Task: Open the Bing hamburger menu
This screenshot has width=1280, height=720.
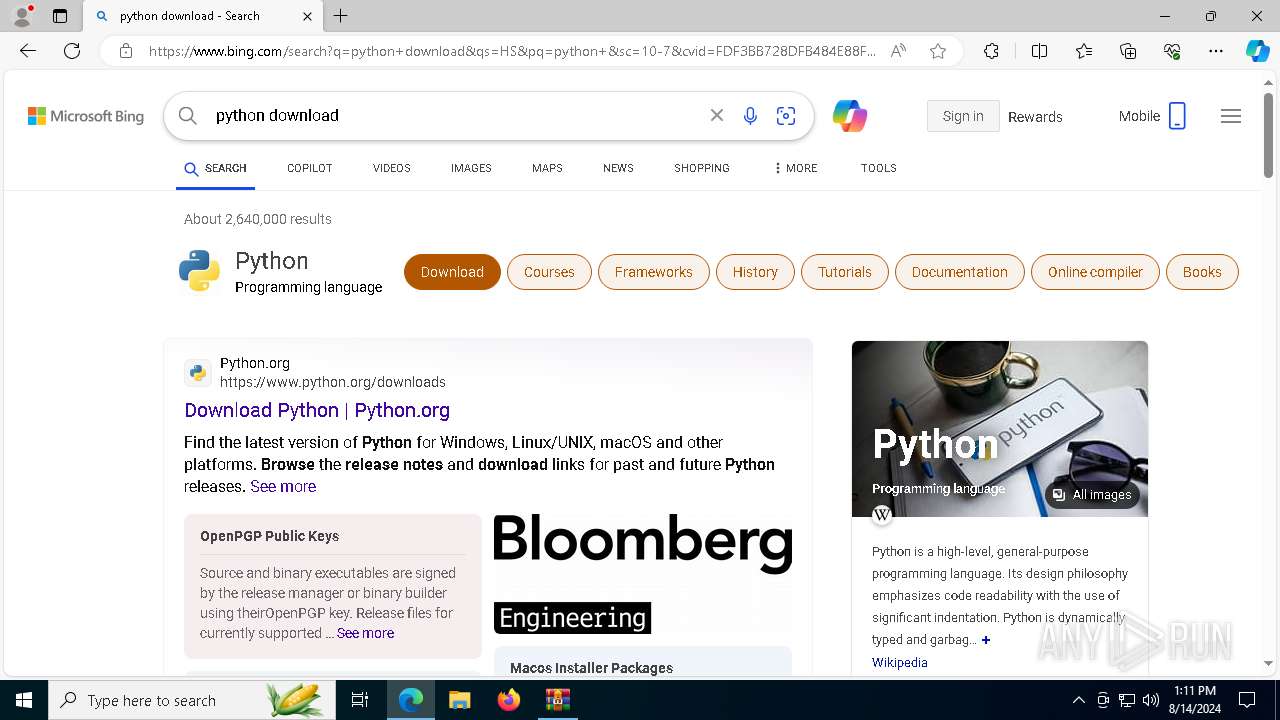Action: coord(1231,116)
